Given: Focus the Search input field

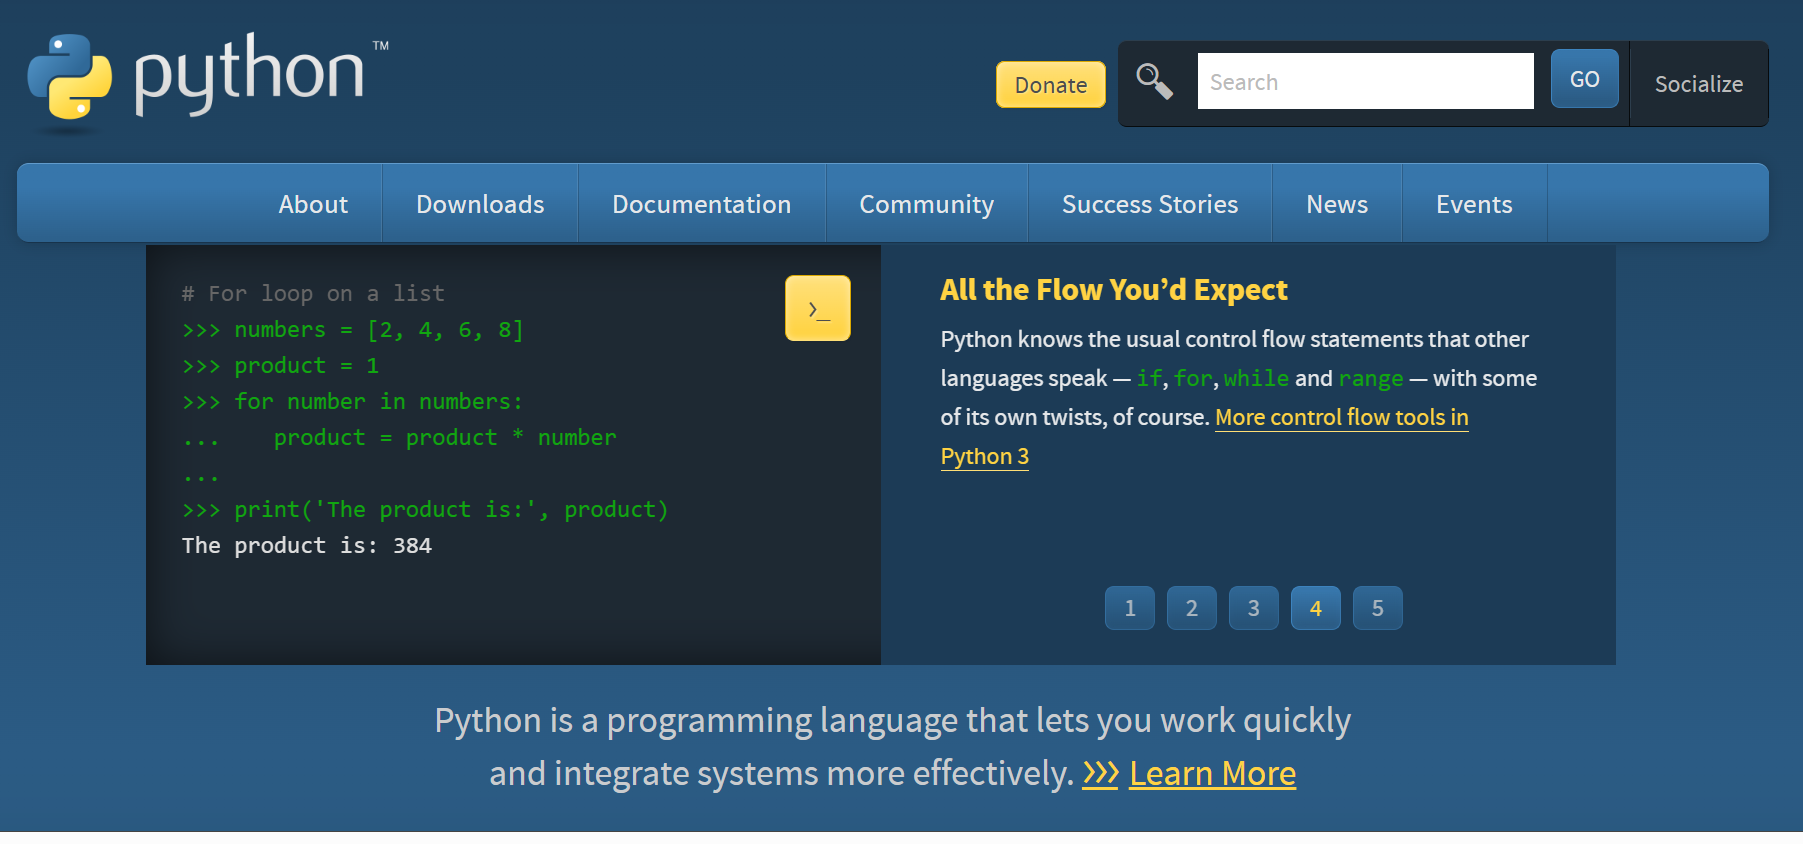Looking at the screenshot, I should [1365, 81].
